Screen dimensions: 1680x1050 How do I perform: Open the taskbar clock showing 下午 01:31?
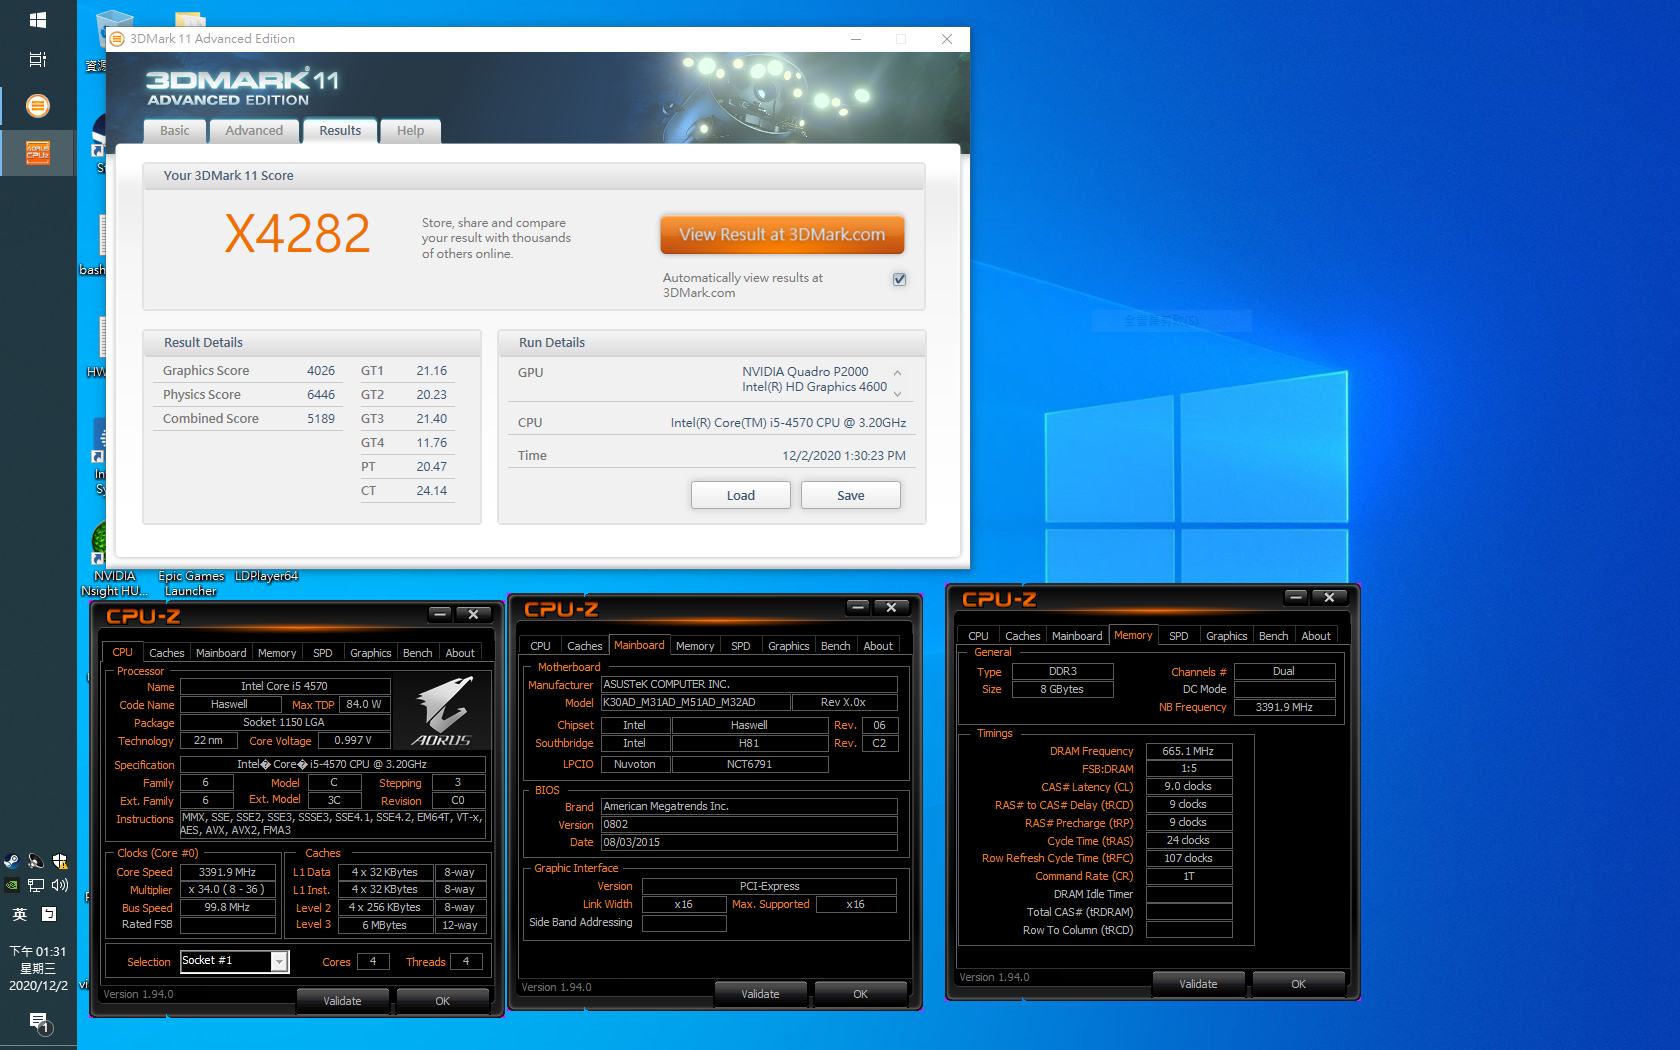click(38, 968)
